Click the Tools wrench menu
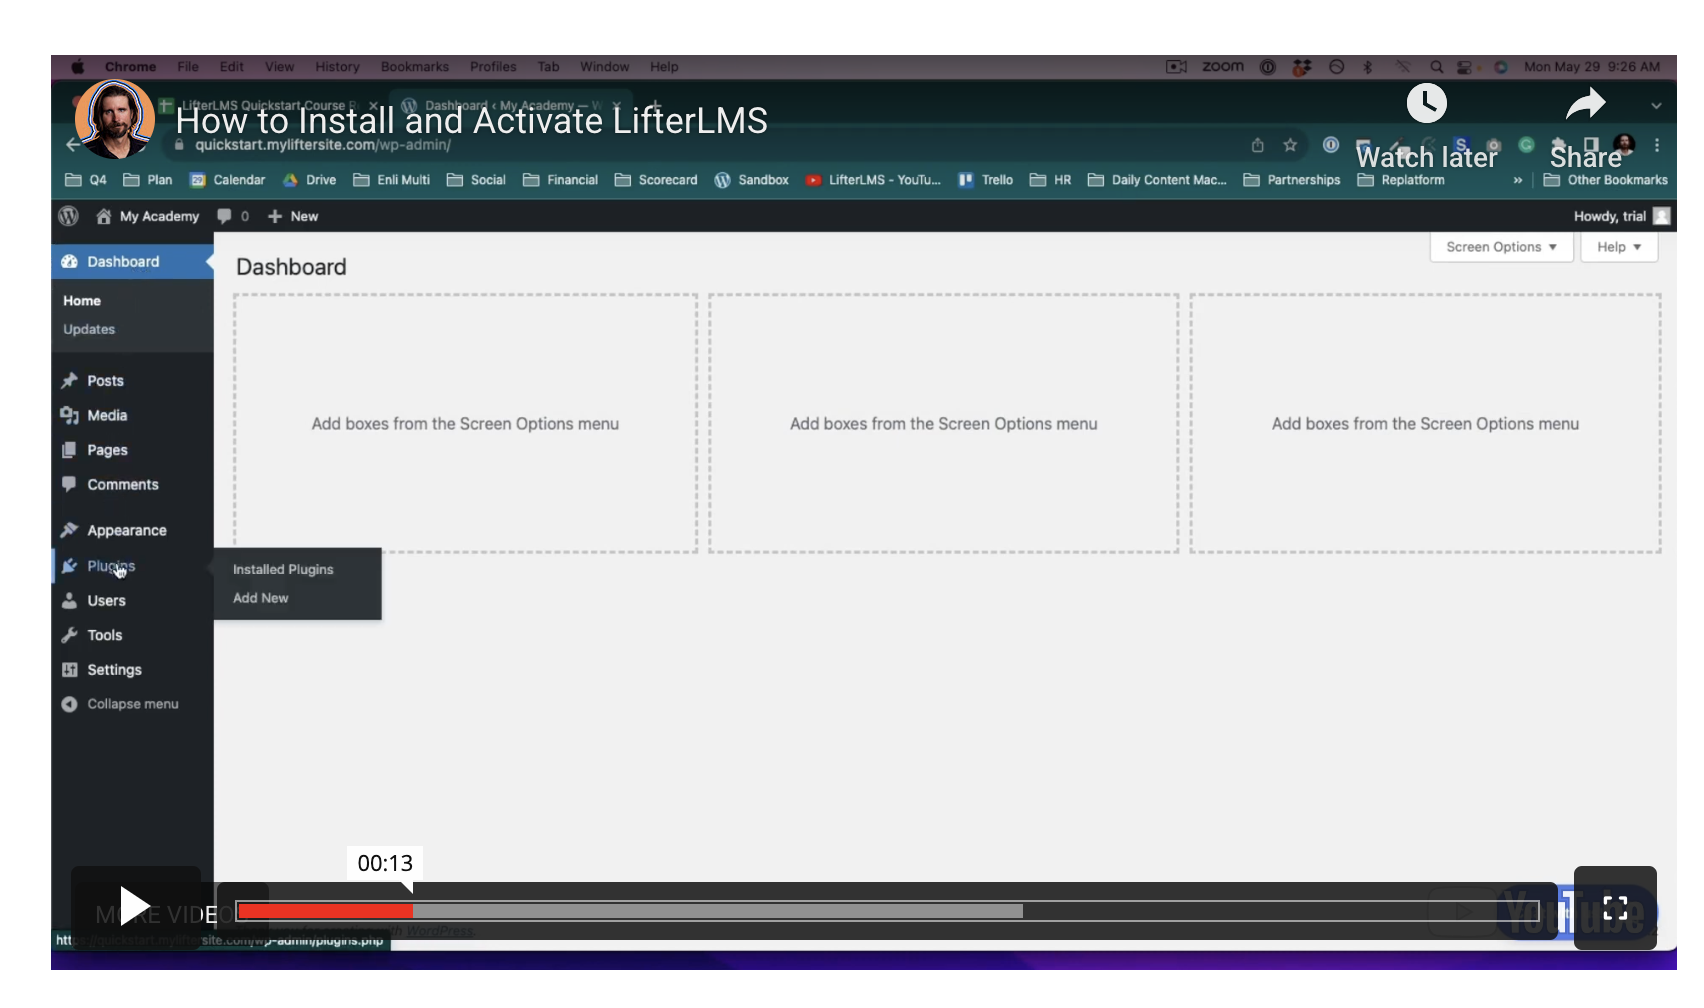The width and height of the screenshot is (1704, 1008). coord(104,635)
